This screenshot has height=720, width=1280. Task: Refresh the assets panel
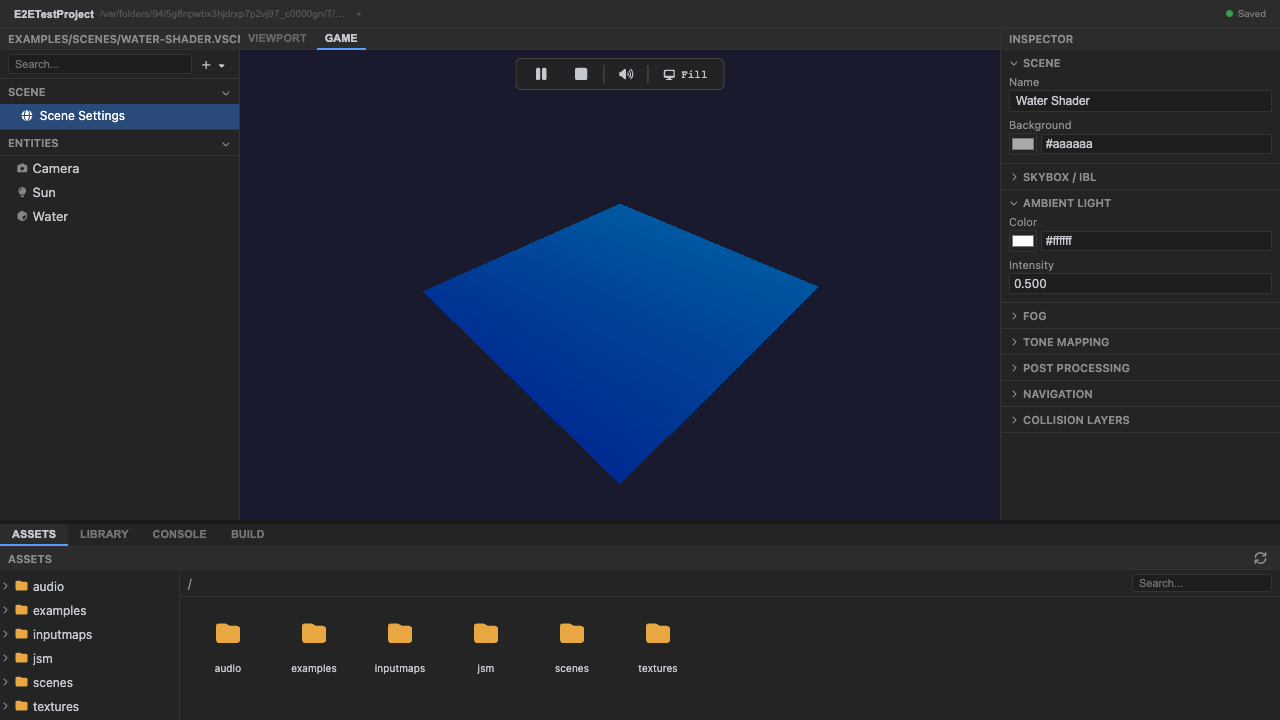pyautogui.click(x=1260, y=558)
